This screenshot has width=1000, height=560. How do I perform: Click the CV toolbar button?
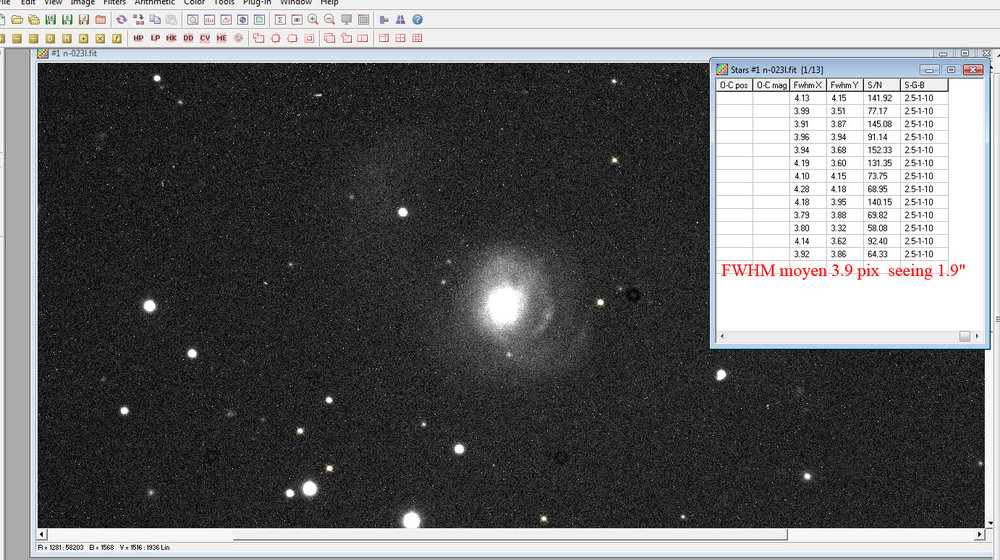[205, 38]
